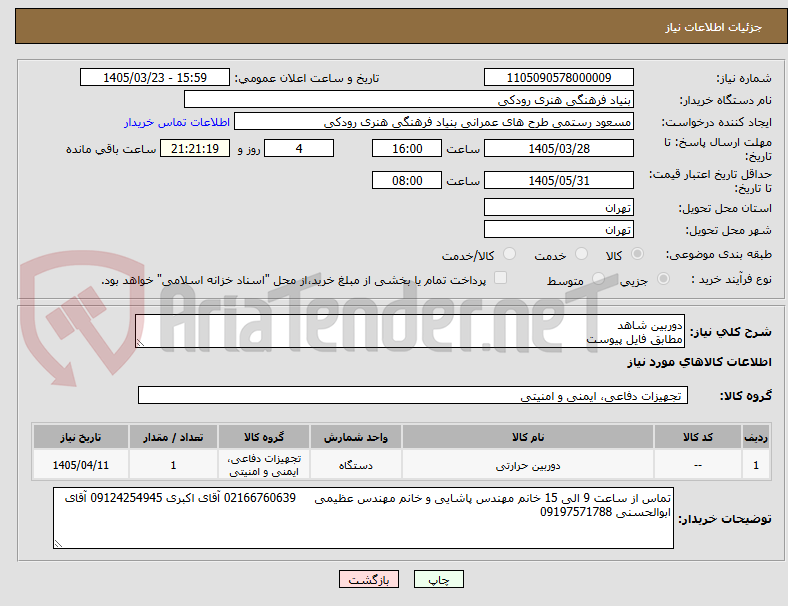Click the buyer notes text area

(363, 518)
